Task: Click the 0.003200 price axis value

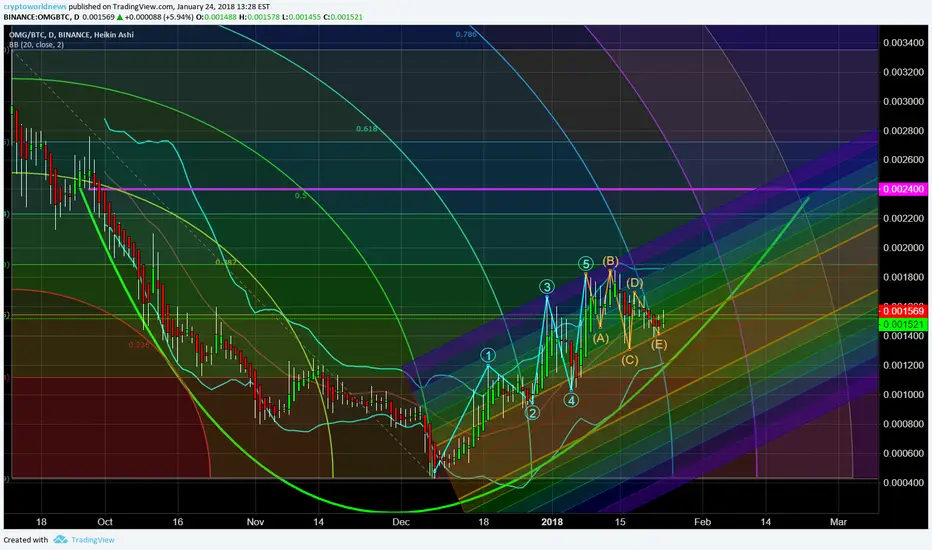Action: click(903, 72)
